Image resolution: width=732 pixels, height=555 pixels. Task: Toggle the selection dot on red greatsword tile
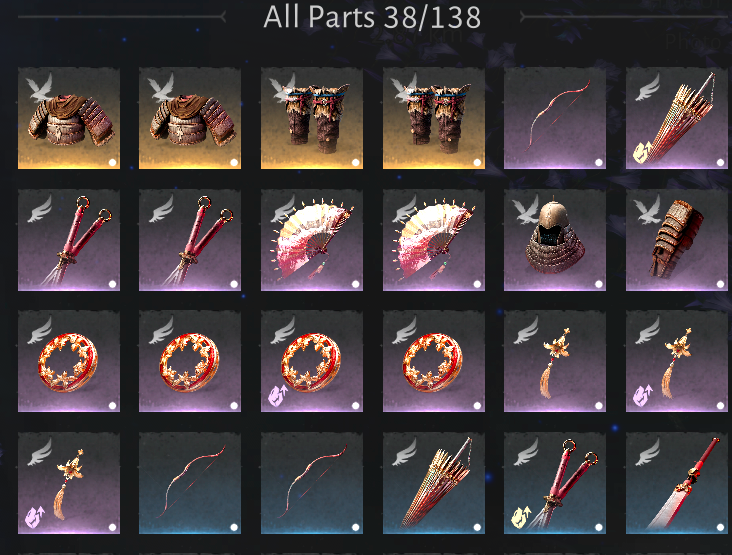pos(720,527)
